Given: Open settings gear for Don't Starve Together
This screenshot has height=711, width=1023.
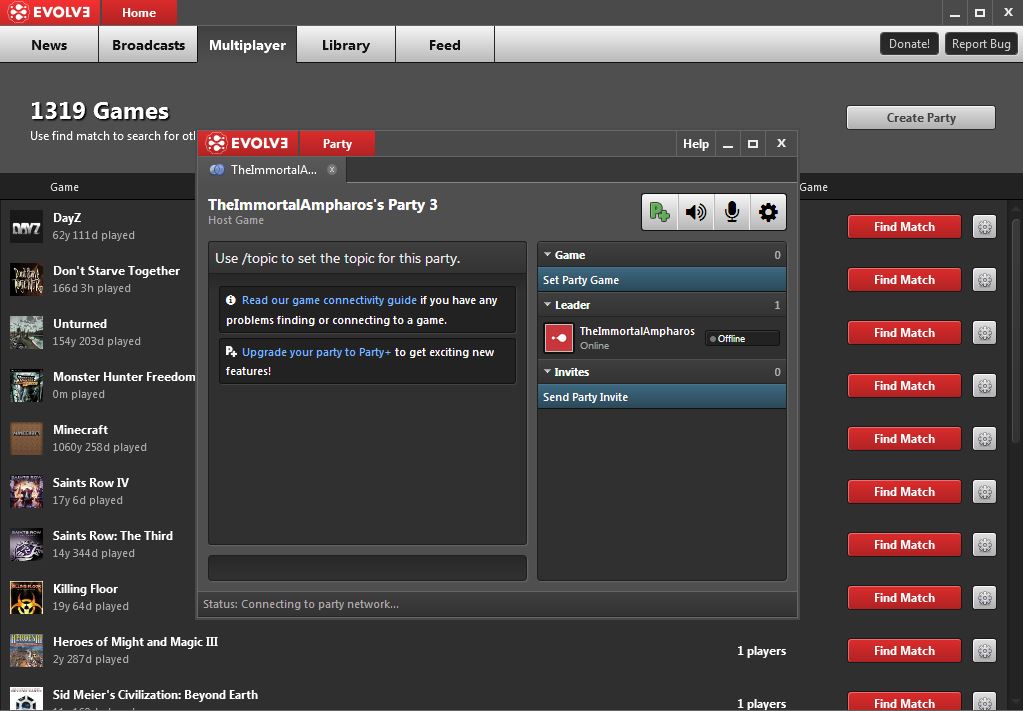Looking at the screenshot, I should pos(985,280).
